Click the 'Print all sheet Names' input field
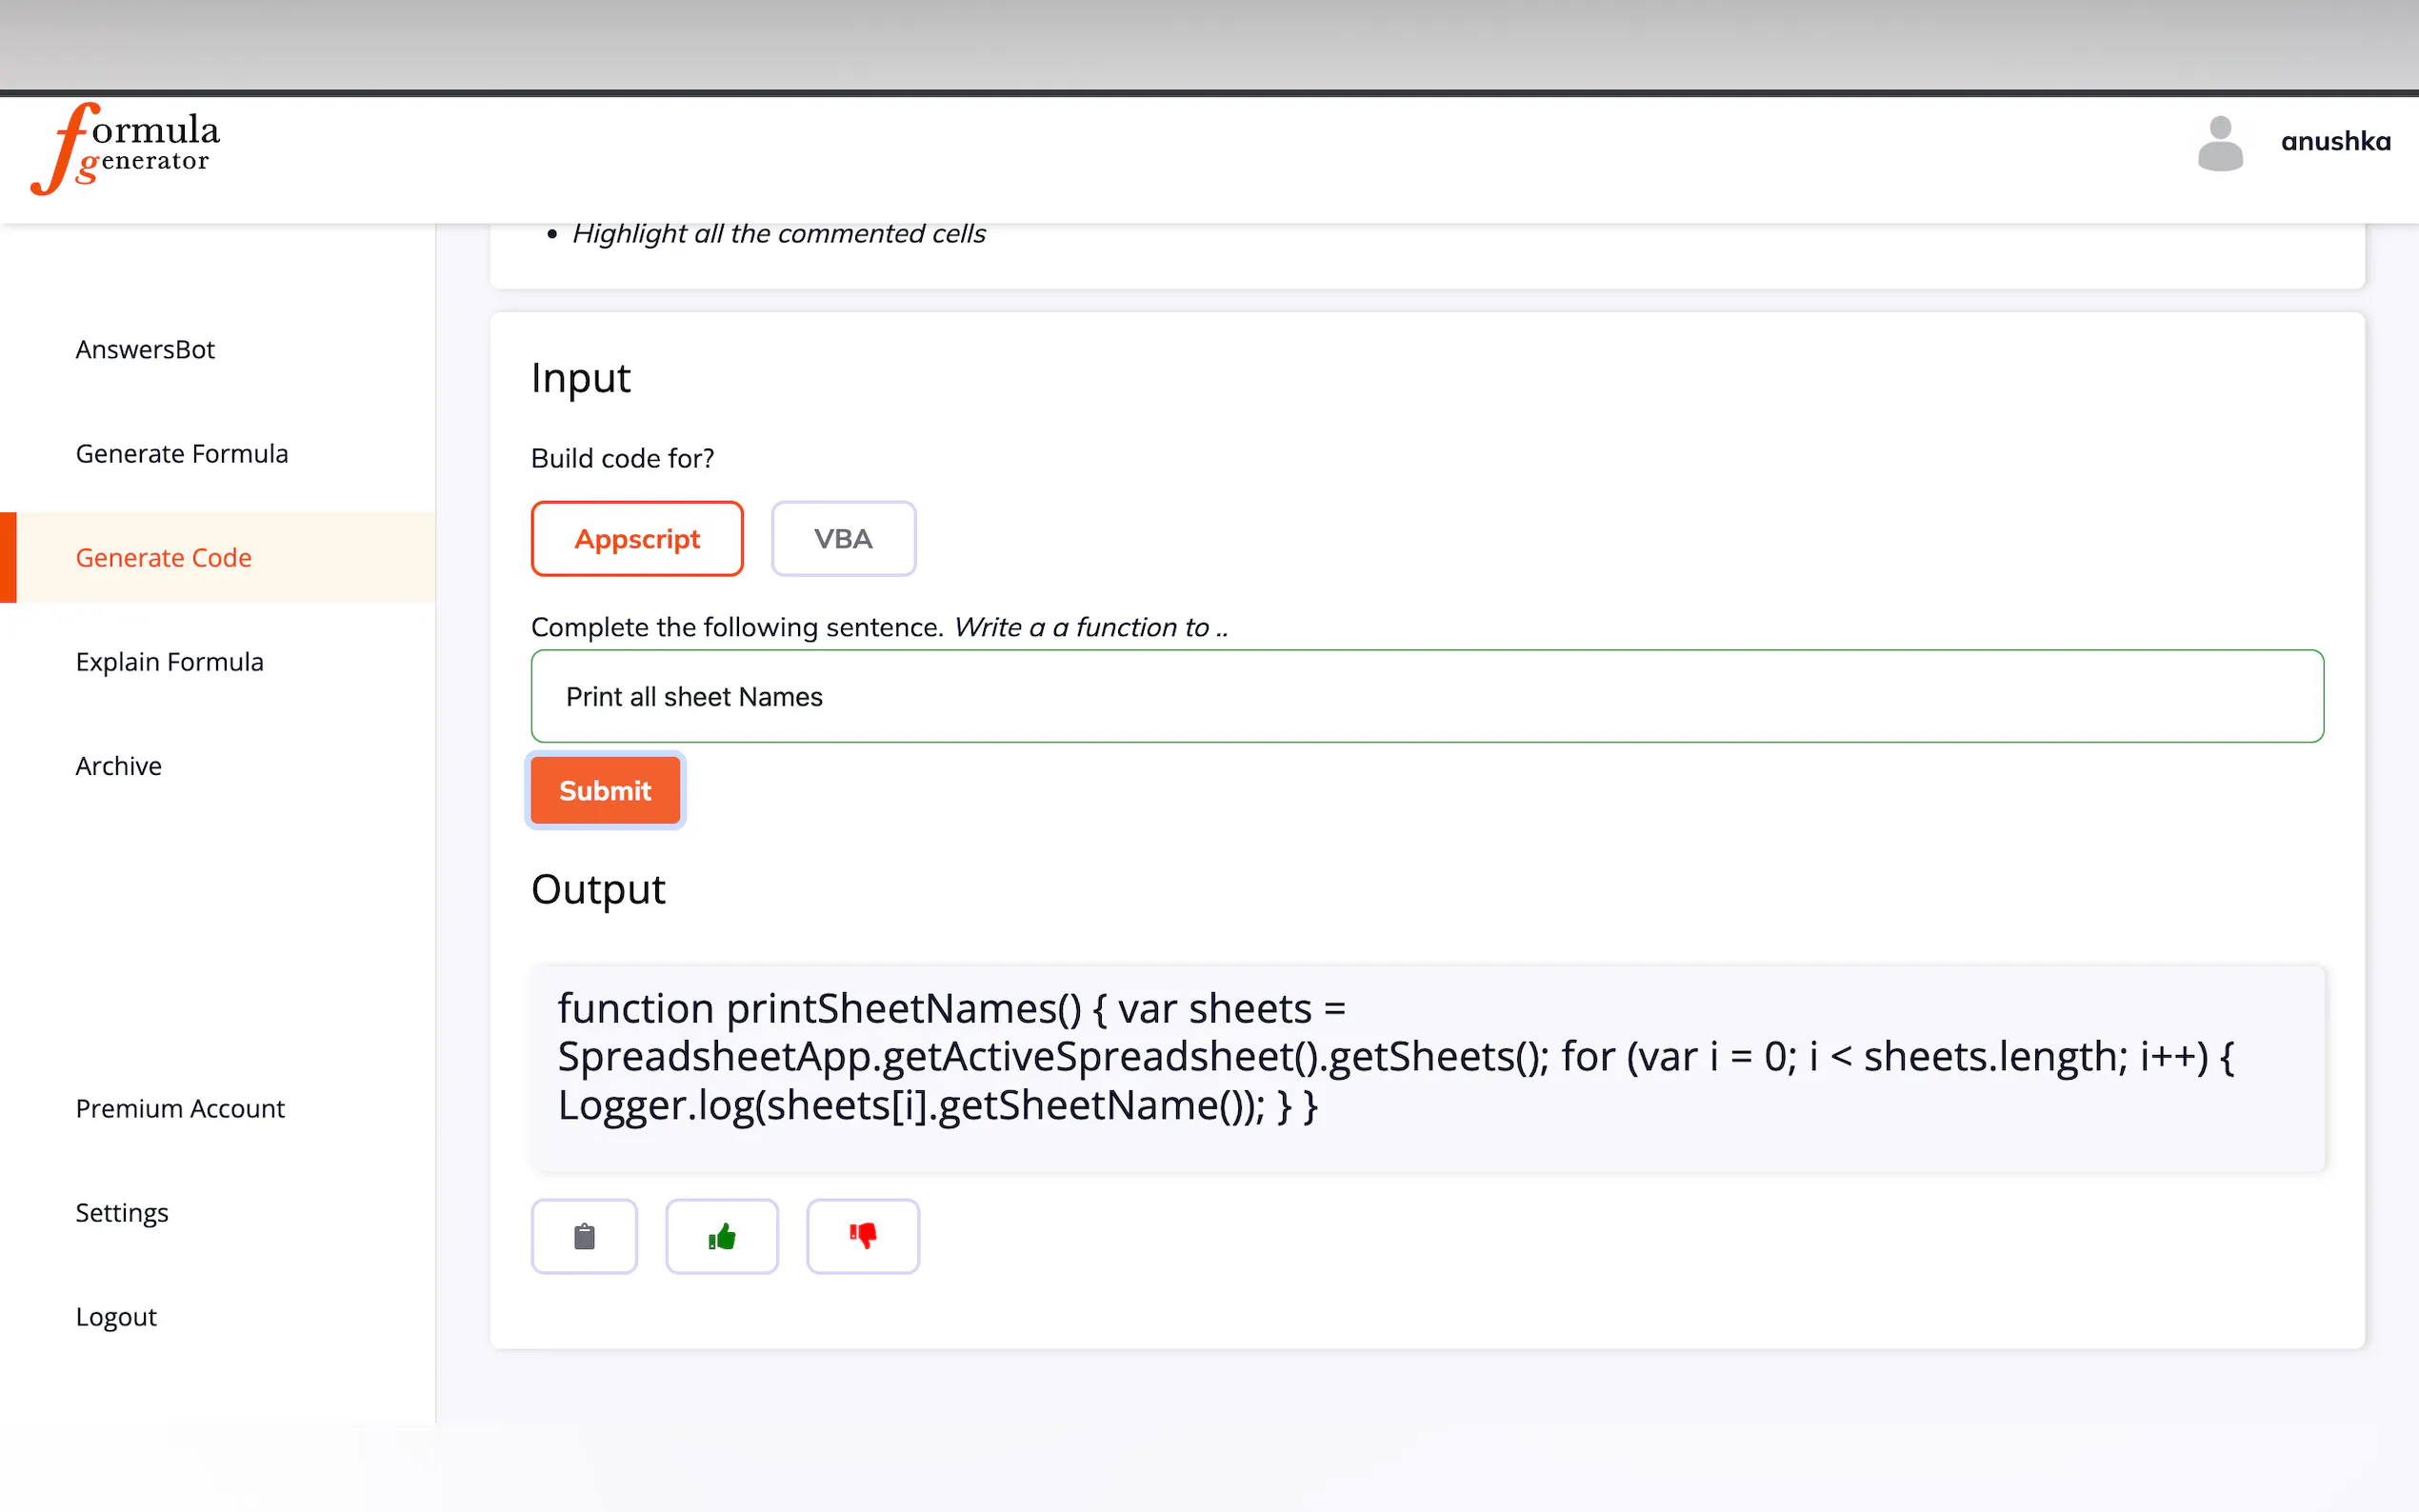Screen dimensions: 2419x1512 pos(1426,696)
